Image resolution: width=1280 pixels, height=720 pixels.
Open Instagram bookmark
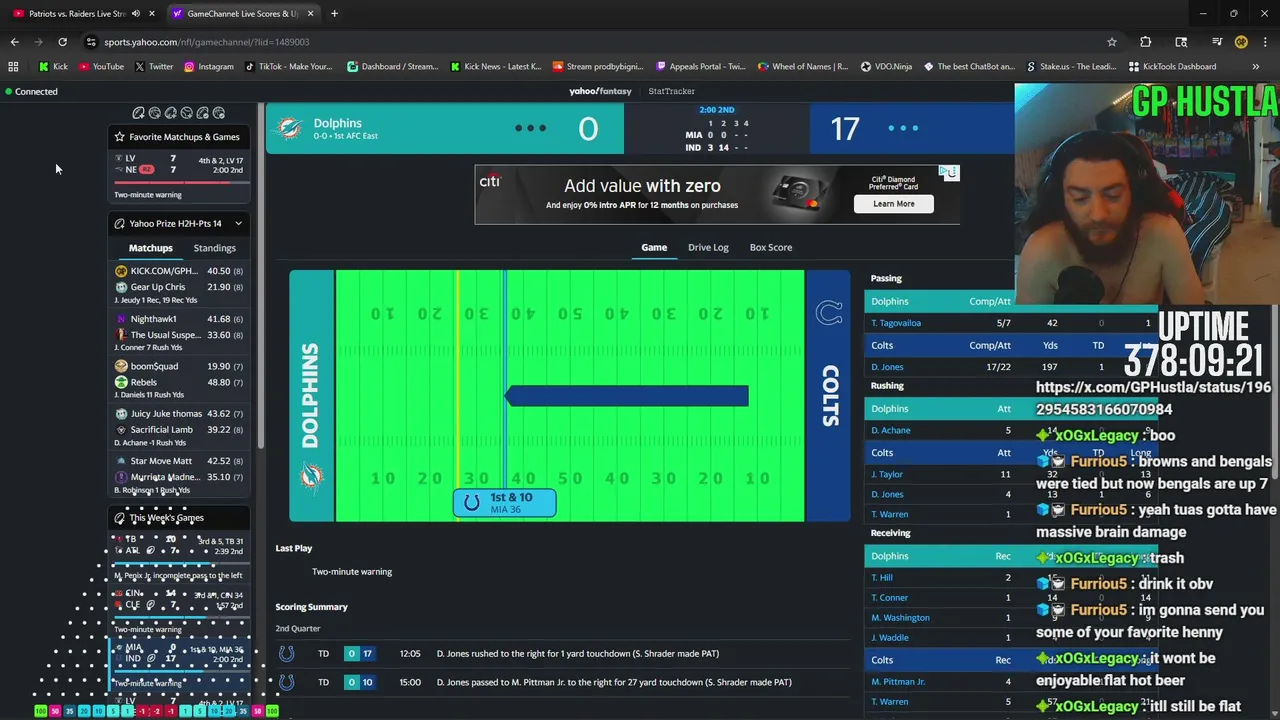208,67
